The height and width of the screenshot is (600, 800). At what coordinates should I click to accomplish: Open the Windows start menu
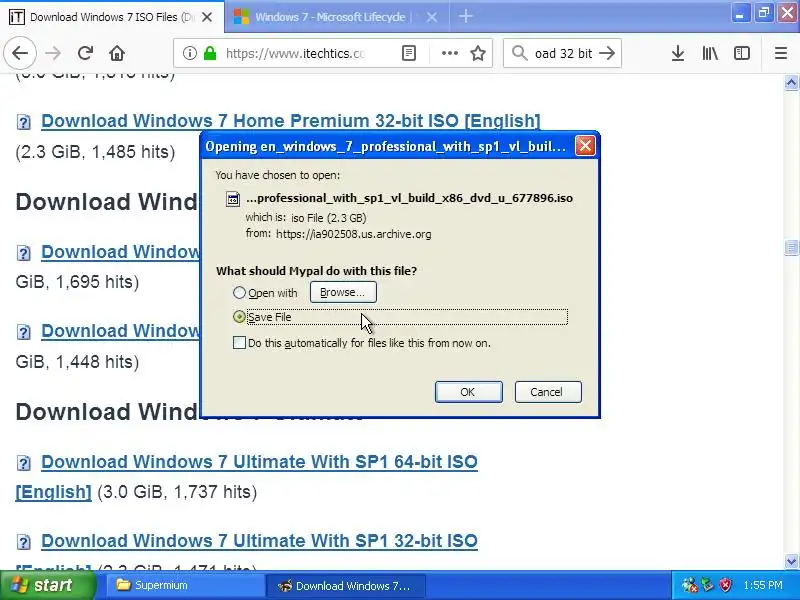coord(48,585)
